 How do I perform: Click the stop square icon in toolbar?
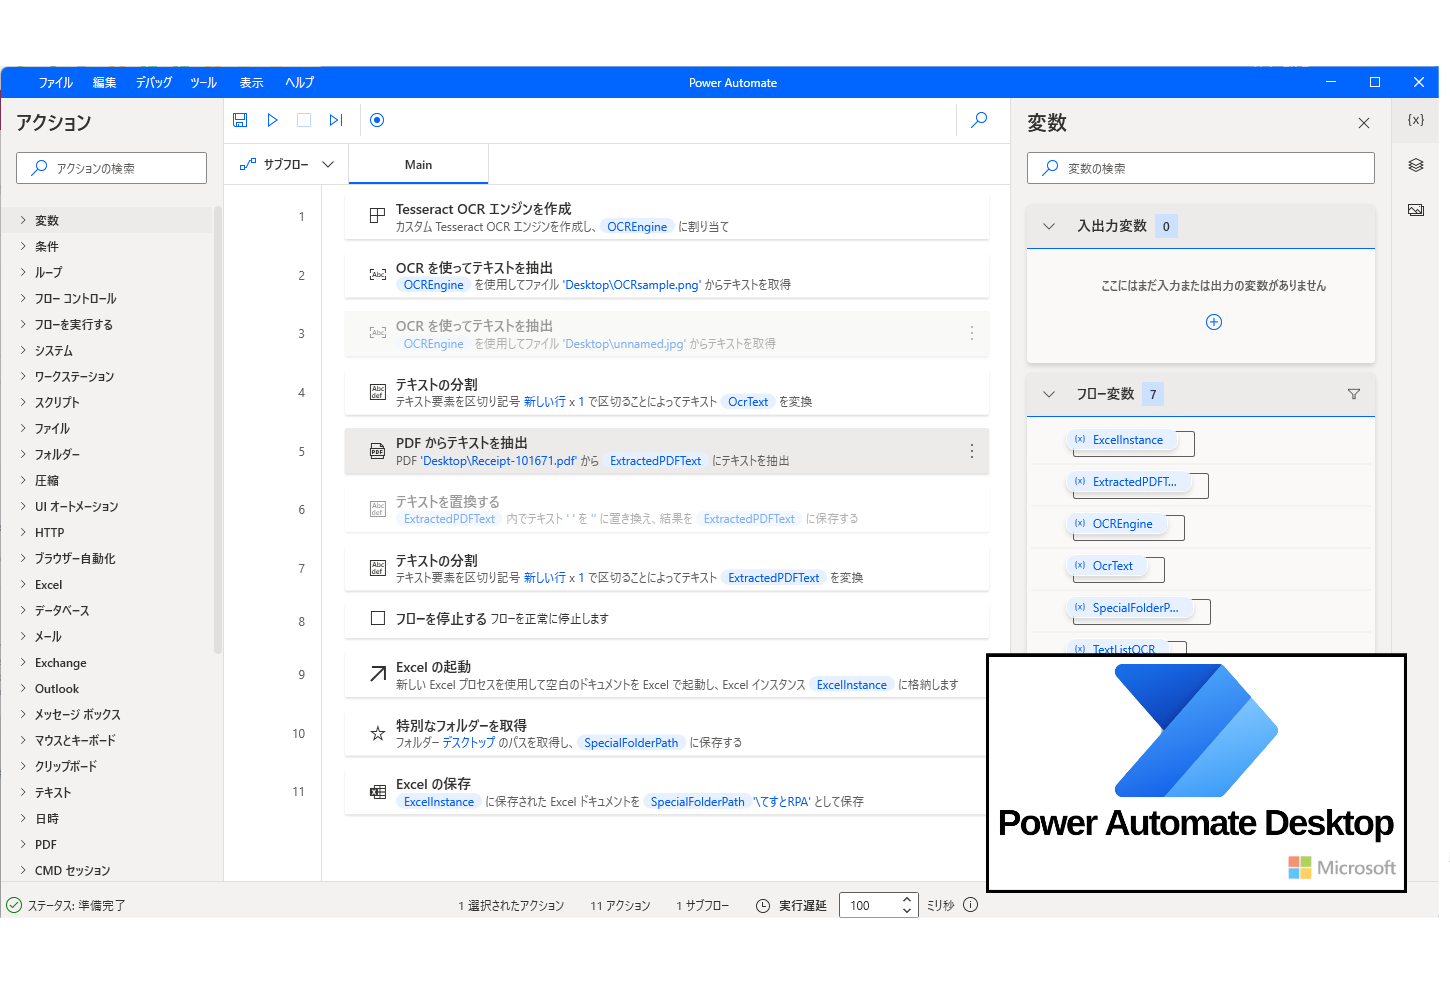point(304,120)
